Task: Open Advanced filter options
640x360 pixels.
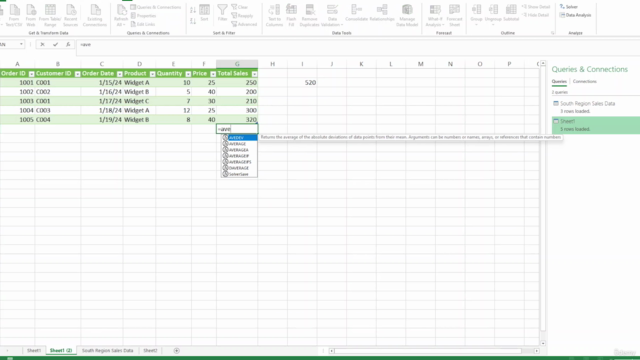Action: point(244,24)
